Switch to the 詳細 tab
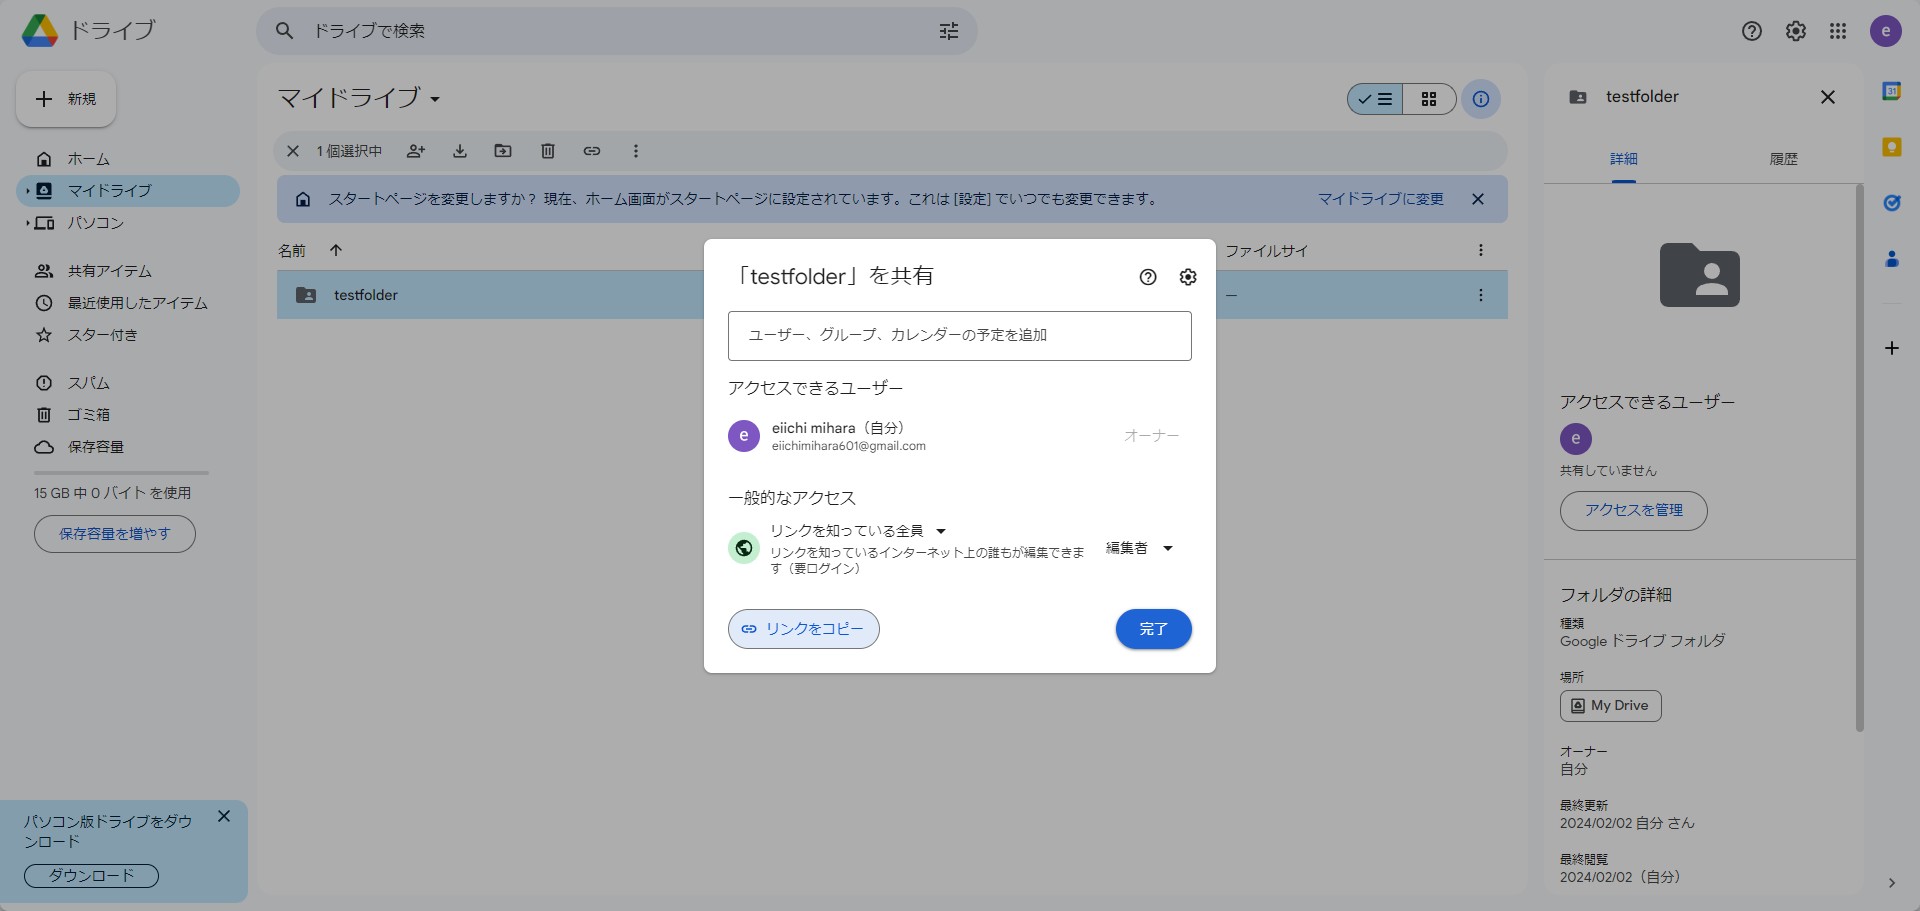 1624,159
